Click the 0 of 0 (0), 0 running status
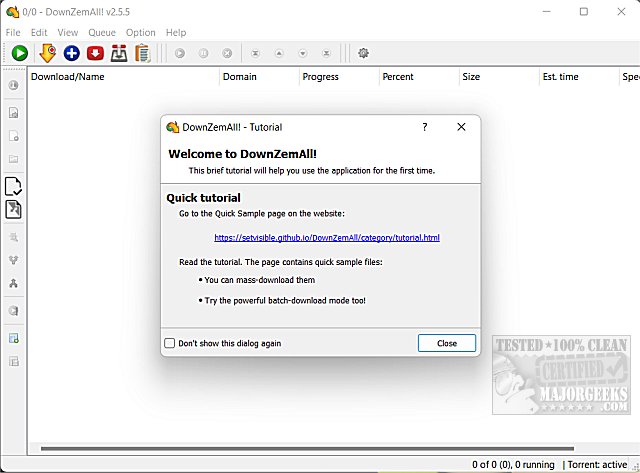 (513, 465)
